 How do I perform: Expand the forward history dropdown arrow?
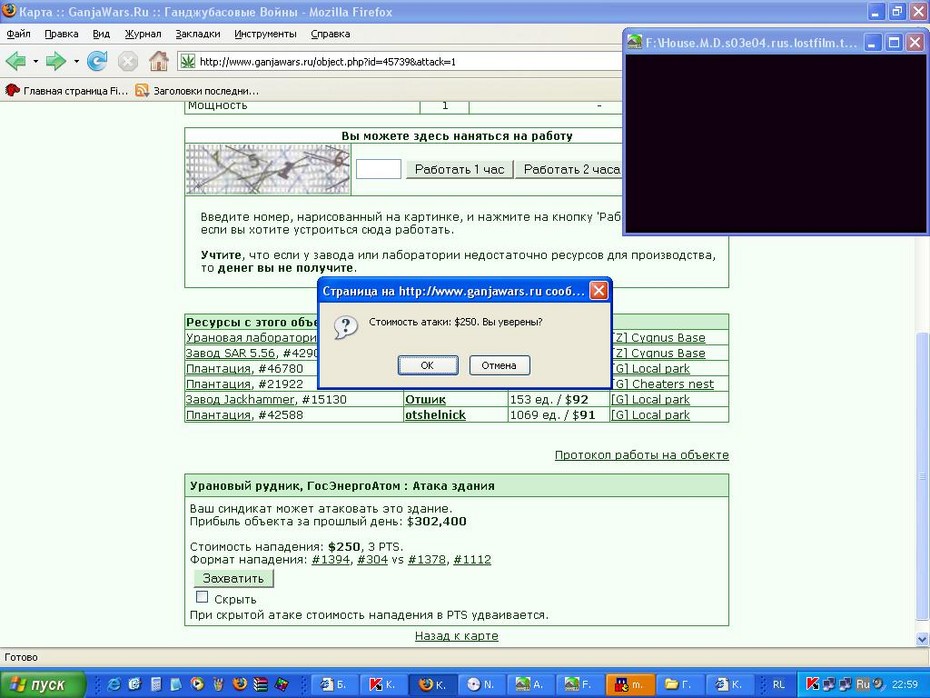76,61
